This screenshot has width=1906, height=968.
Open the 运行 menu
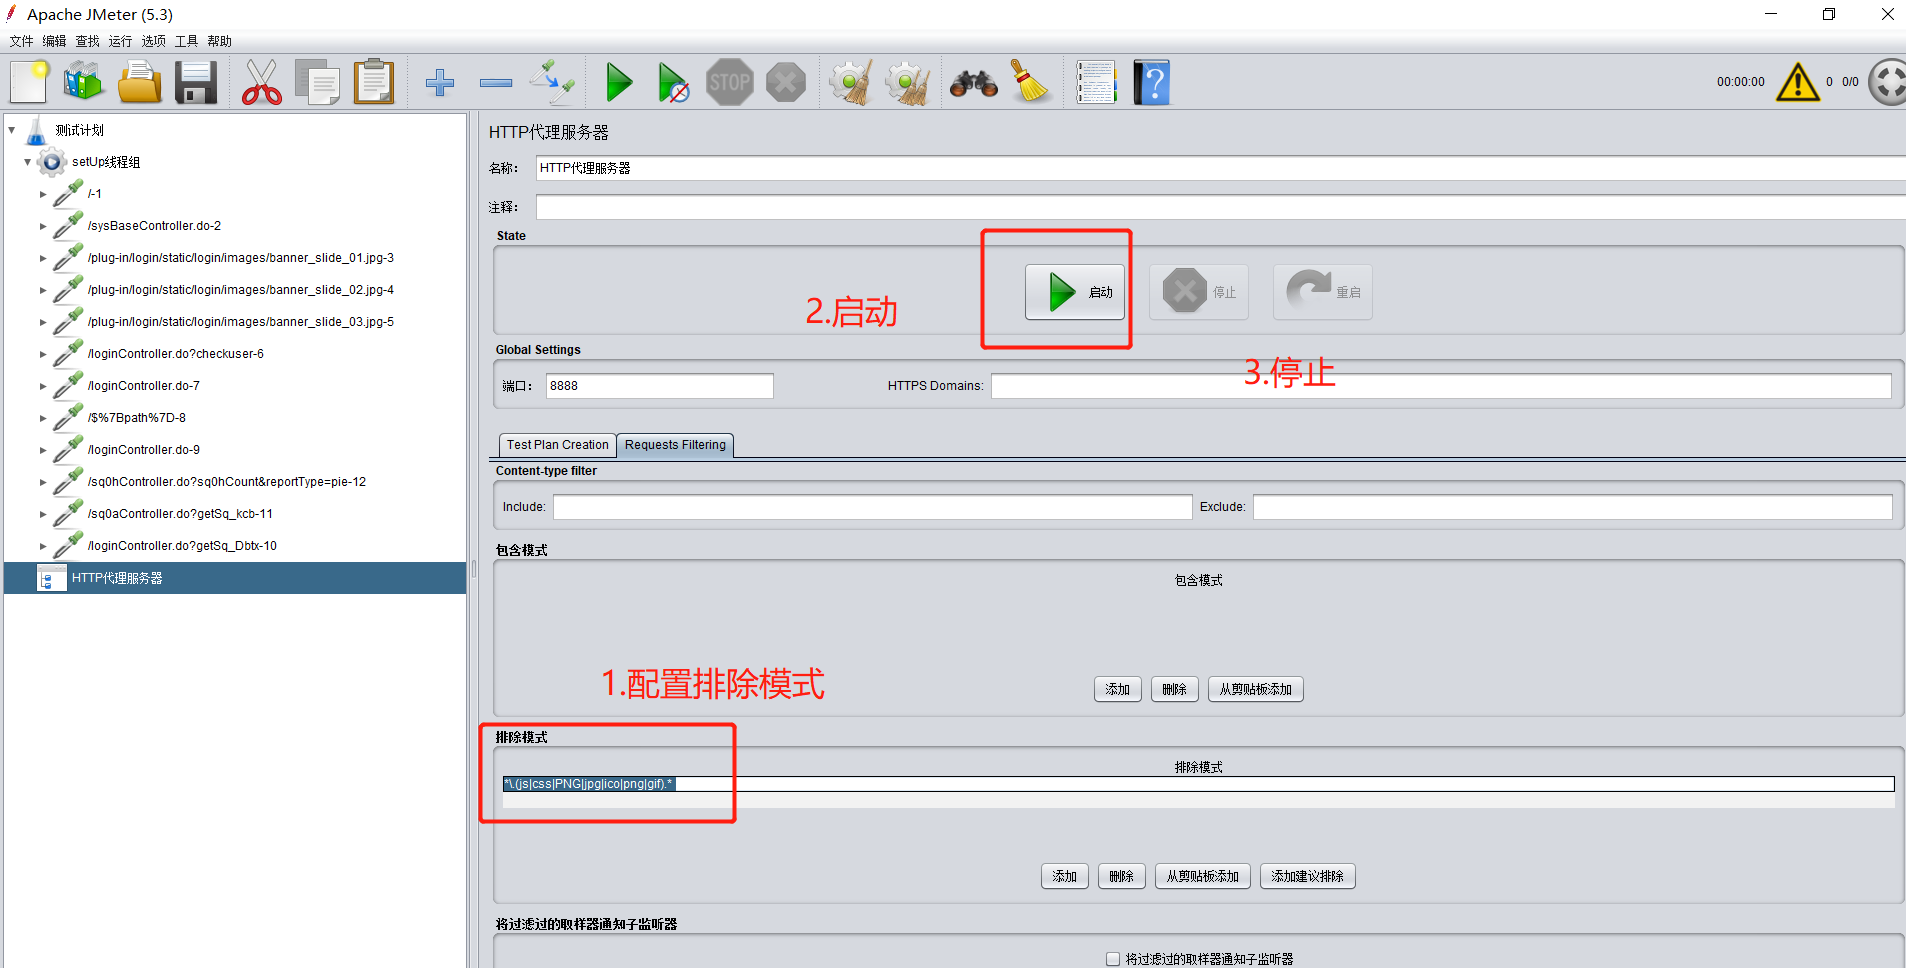click(x=120, y=41)
